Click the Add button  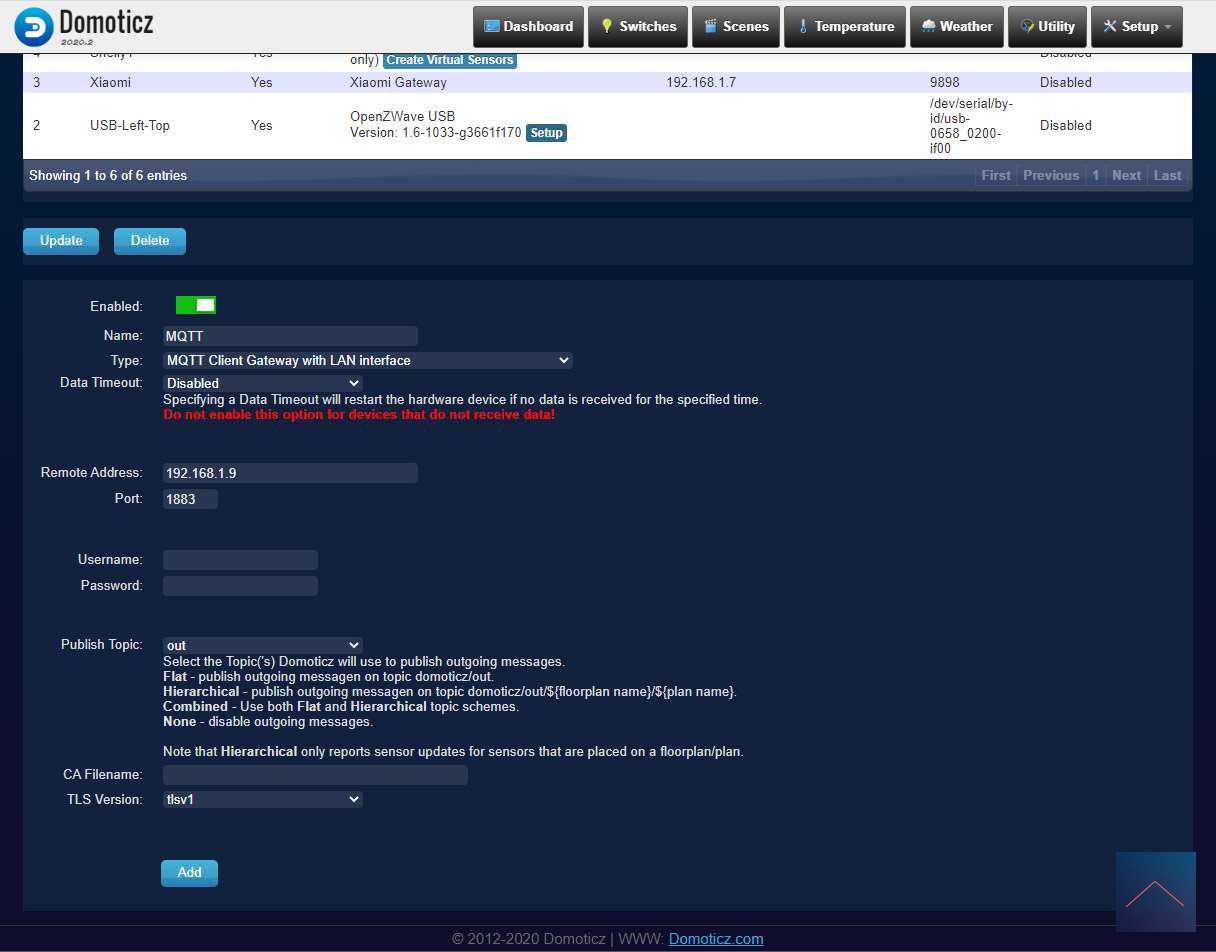(189, 873)
